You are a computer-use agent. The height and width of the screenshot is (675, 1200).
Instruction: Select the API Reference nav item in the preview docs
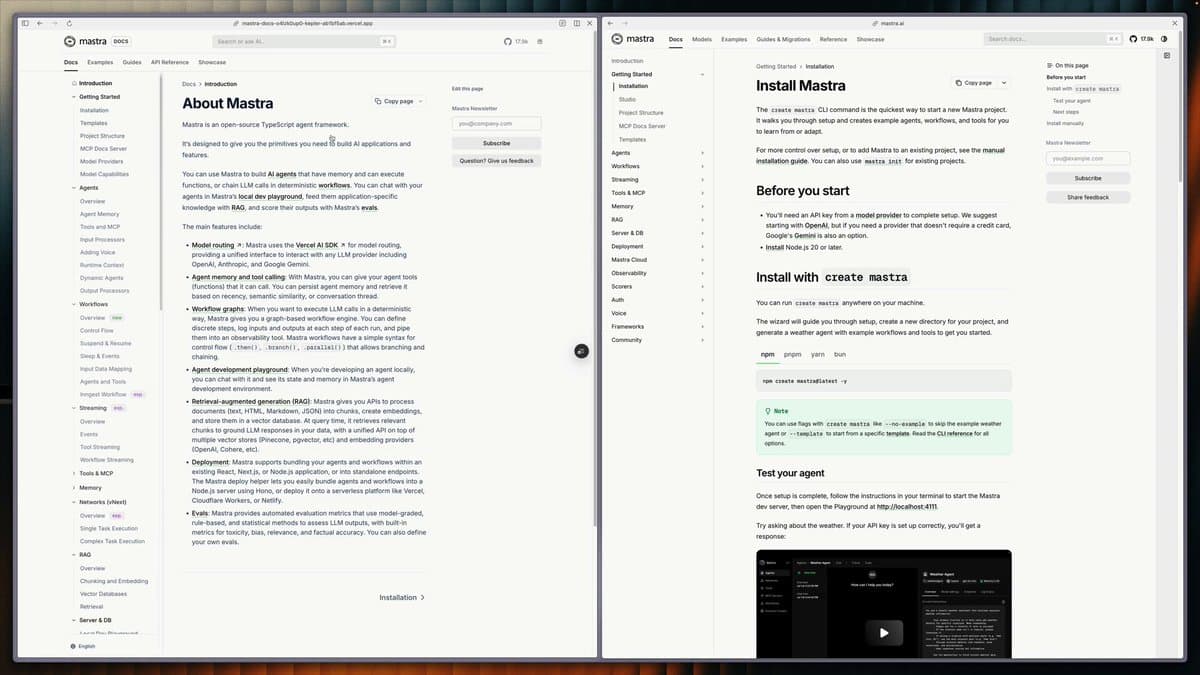click(170, 61)
